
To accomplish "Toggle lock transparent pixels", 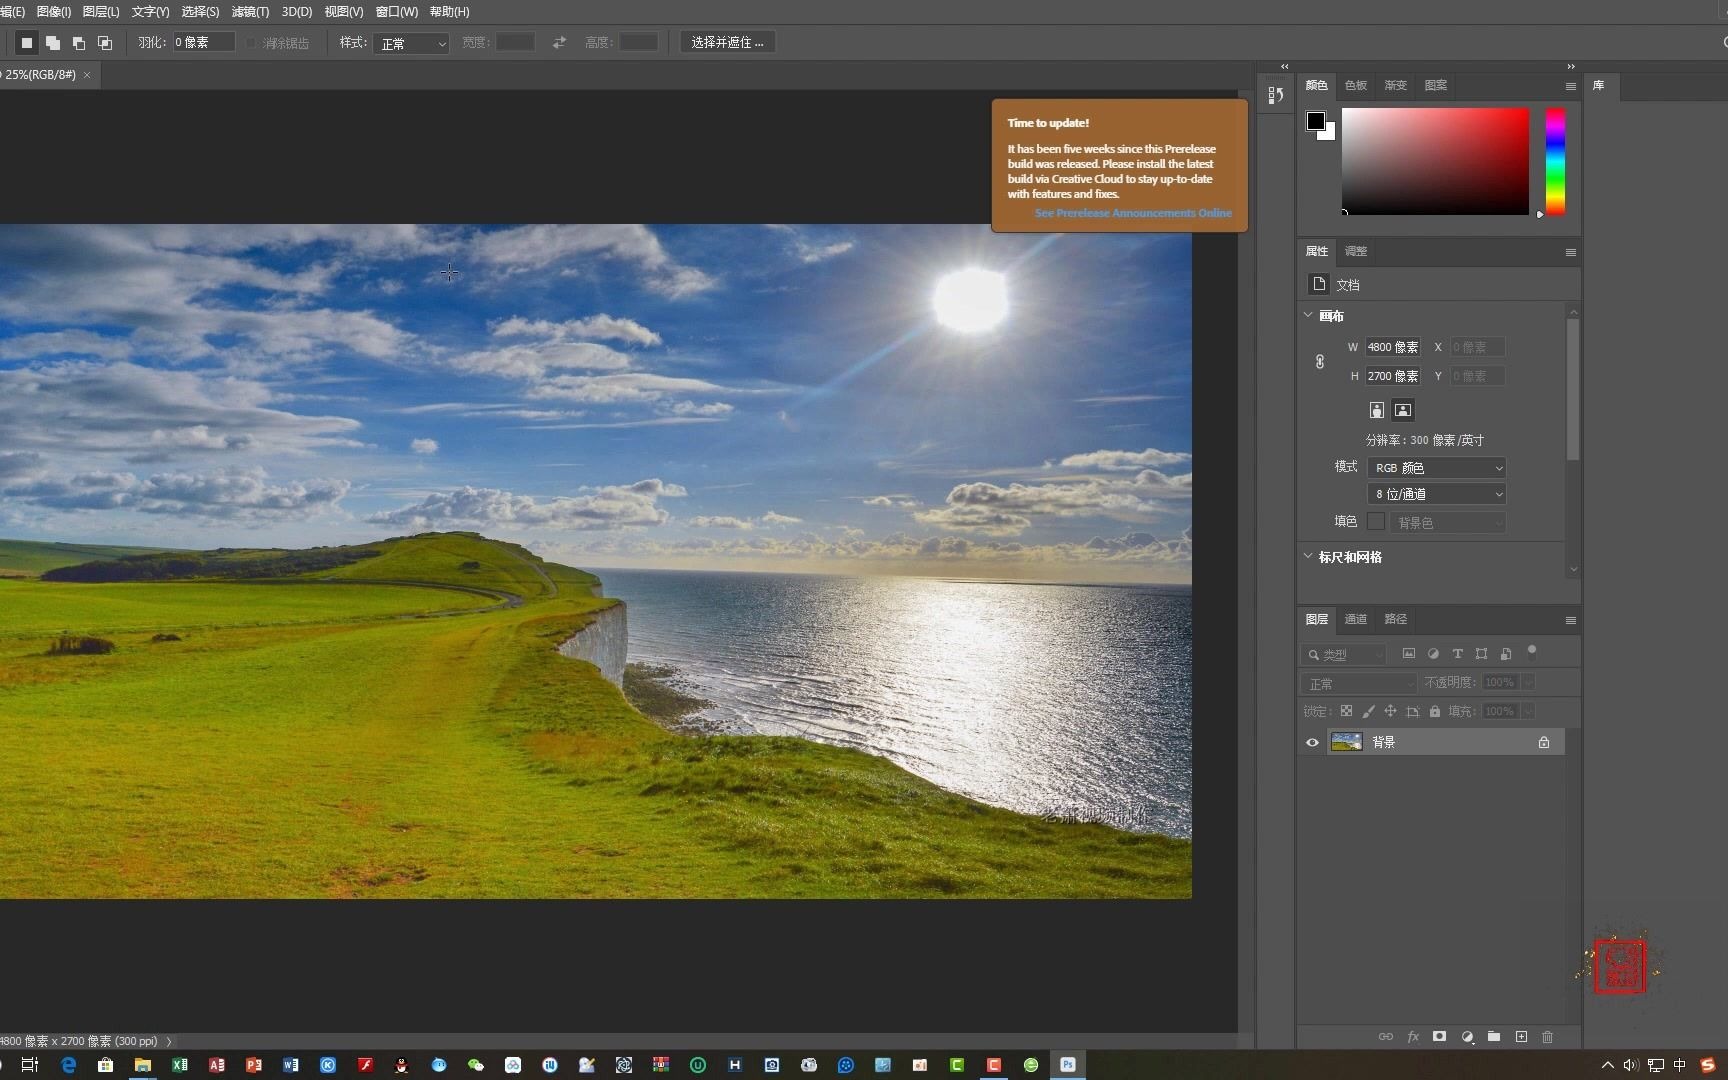I will pyautogui.click(x=1347, y=711).
